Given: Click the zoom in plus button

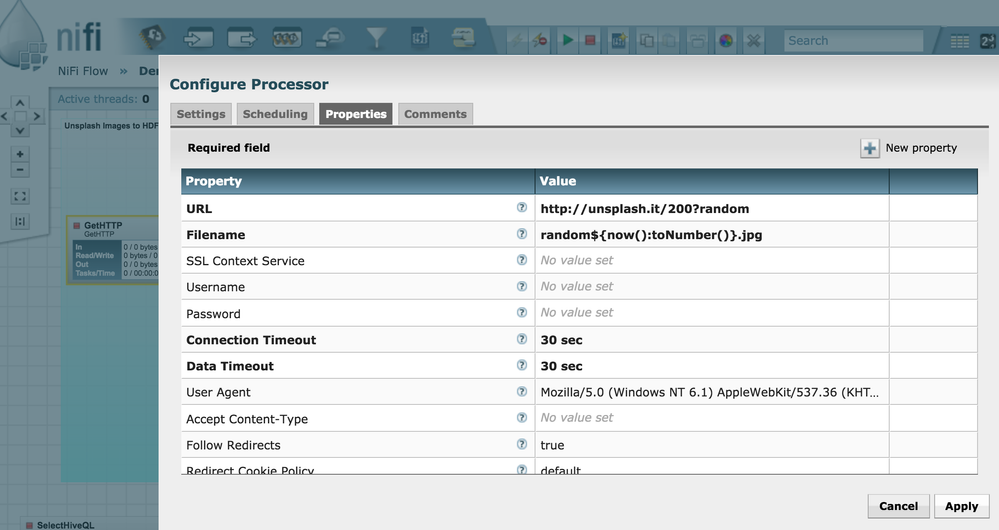Looking at the screenshot, I should [20, 154].
